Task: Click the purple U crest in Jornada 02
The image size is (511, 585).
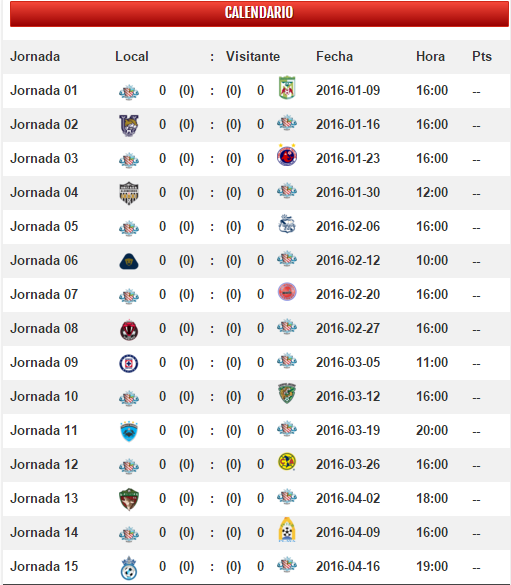Action: [x=129, y=125]
